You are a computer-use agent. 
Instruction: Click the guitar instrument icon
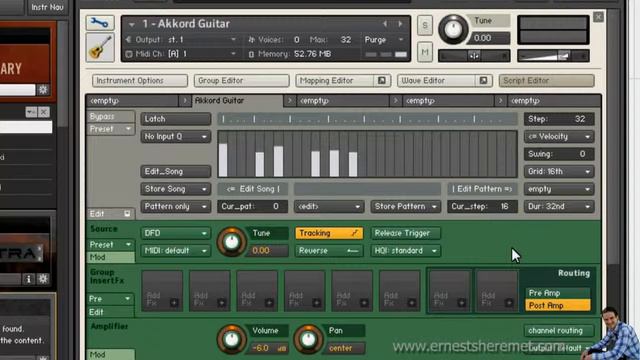[x=100, y=48]
